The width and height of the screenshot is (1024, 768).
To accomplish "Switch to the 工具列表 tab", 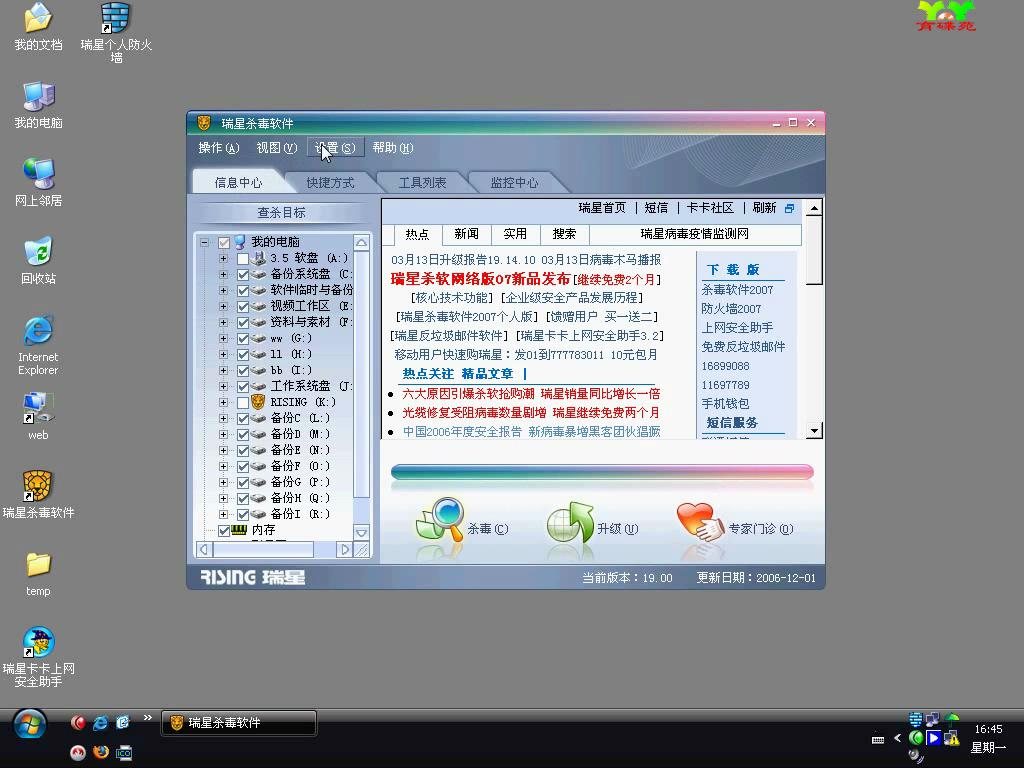I will point(423,183).
